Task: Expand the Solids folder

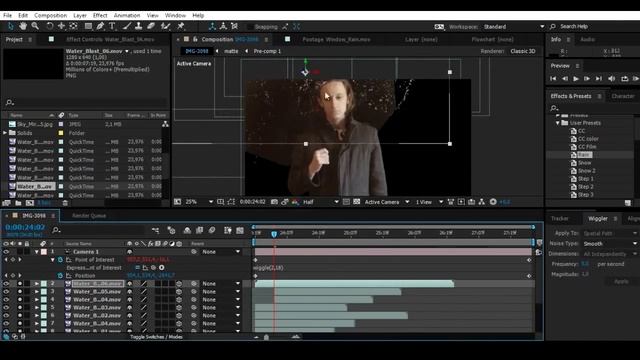Action: (x=5, y=133)
